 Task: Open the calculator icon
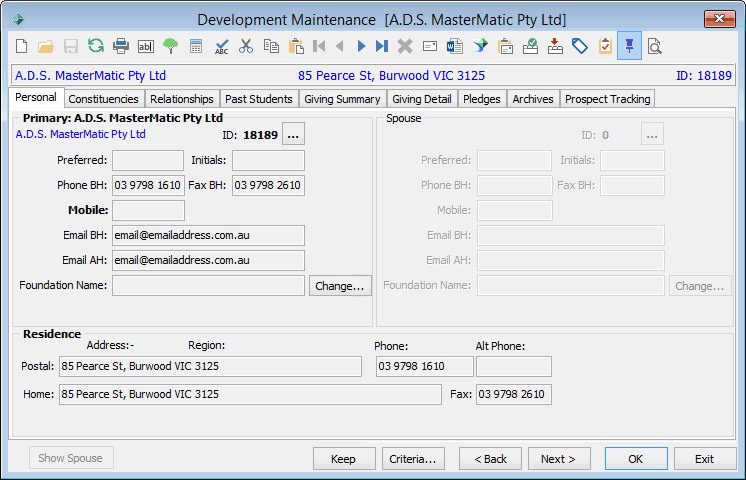pyautogui.click(x=196, y=46)
